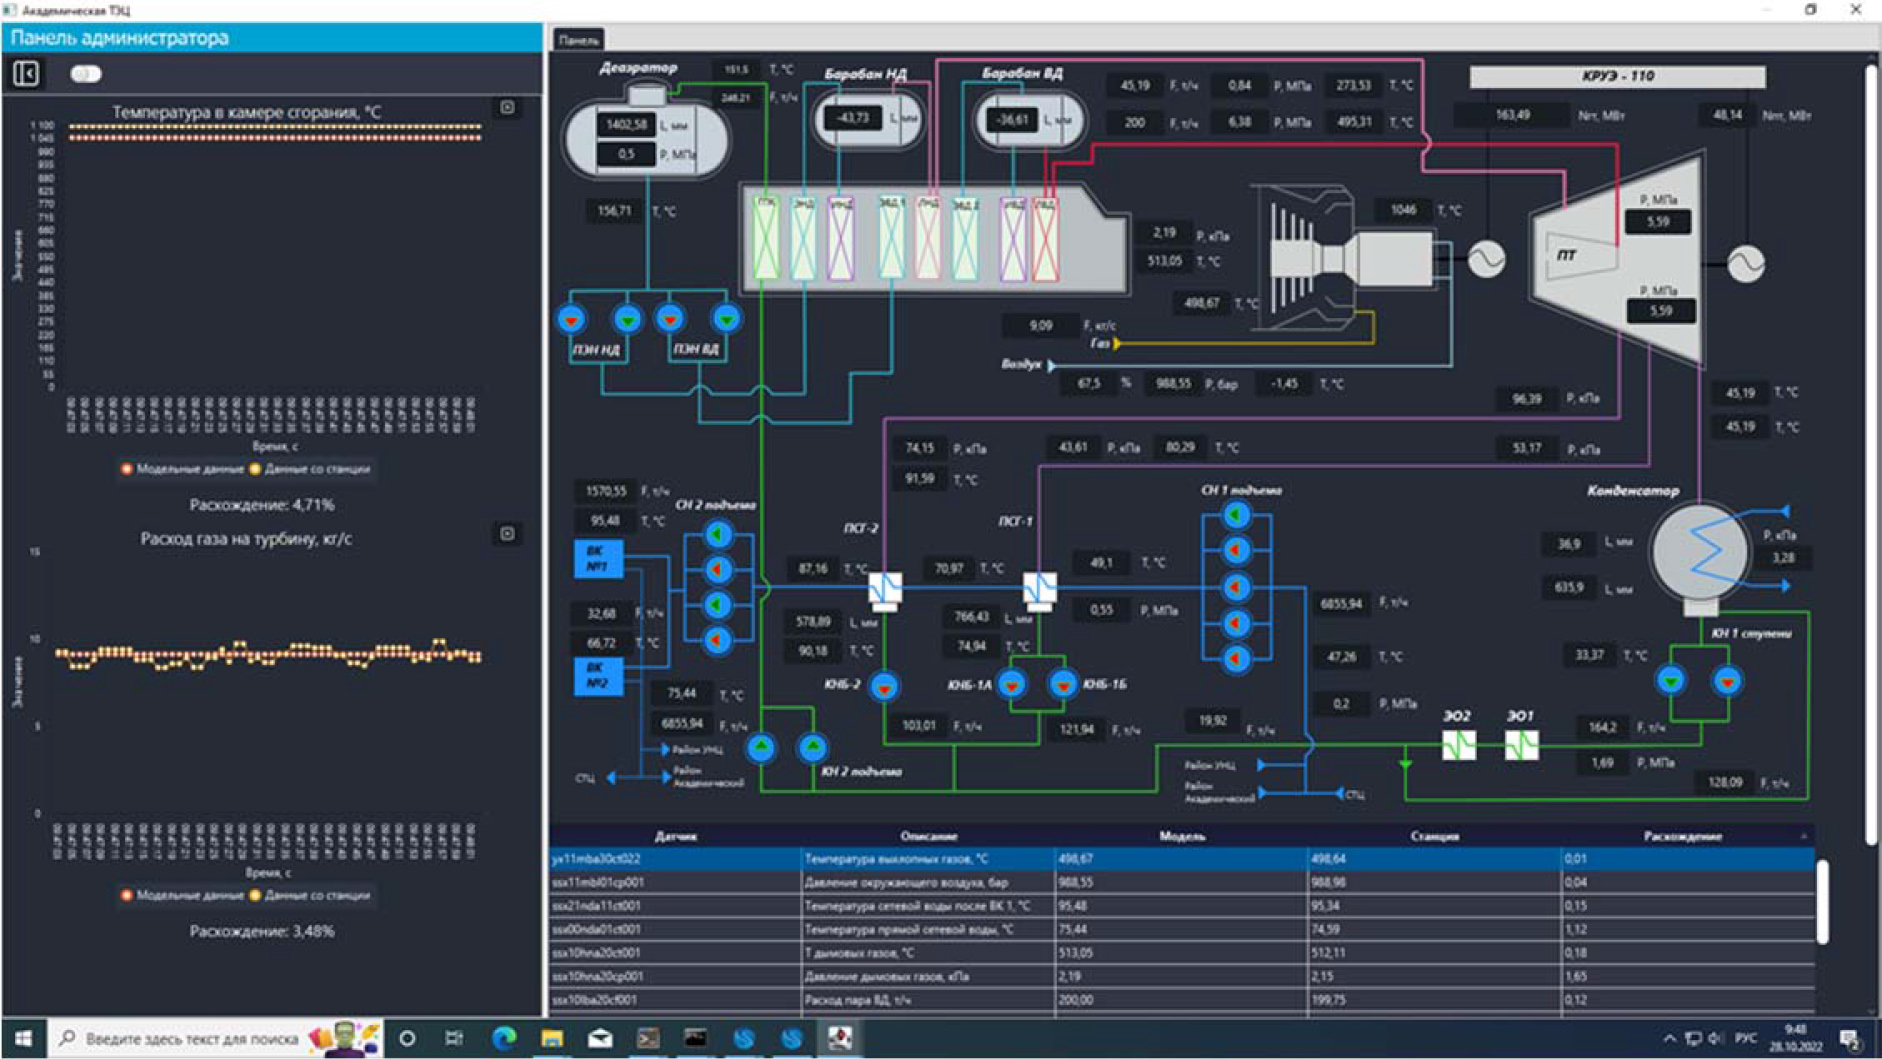The image size is (1882, 1059).
Task: Open Microsoft Edge from the taskbar
Action: [x=504, y=1039]
